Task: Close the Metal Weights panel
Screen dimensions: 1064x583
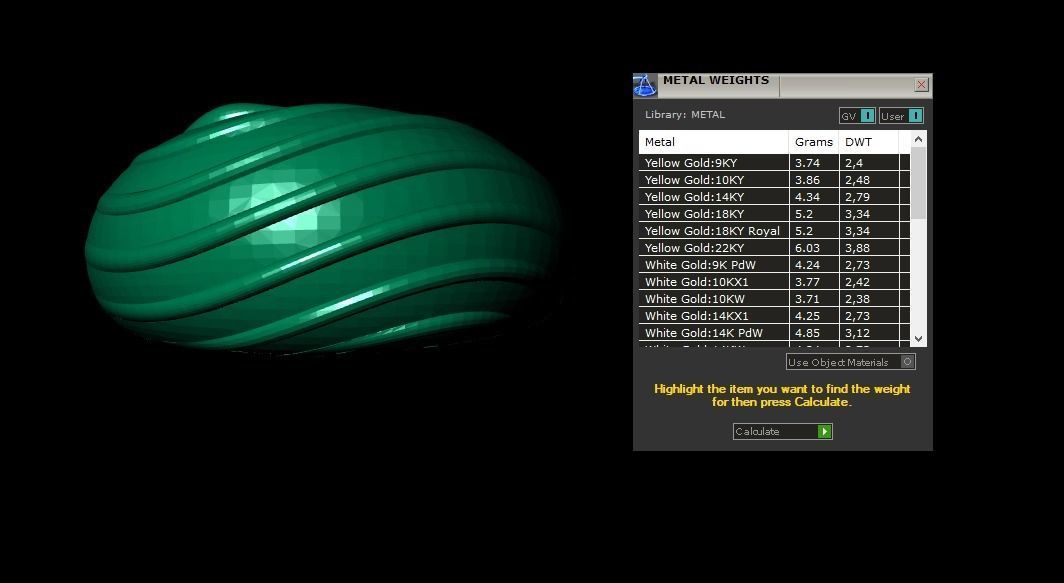Action: pyautogui.click(x=921, y=85)
